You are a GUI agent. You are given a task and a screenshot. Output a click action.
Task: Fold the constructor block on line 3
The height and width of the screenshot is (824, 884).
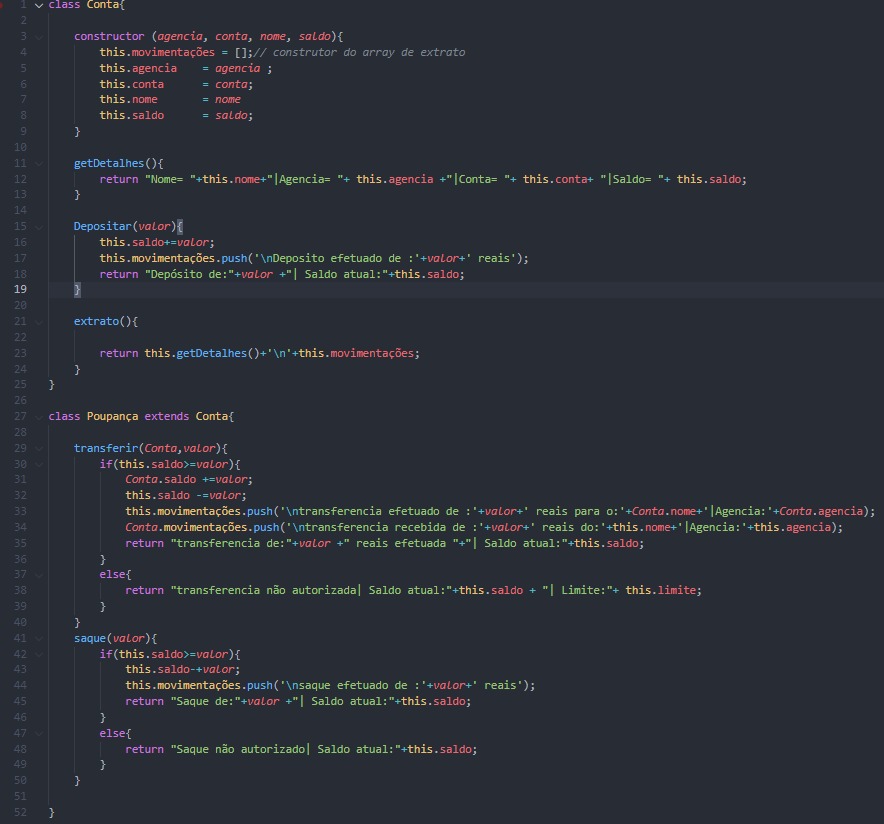[x=39, y=36]
